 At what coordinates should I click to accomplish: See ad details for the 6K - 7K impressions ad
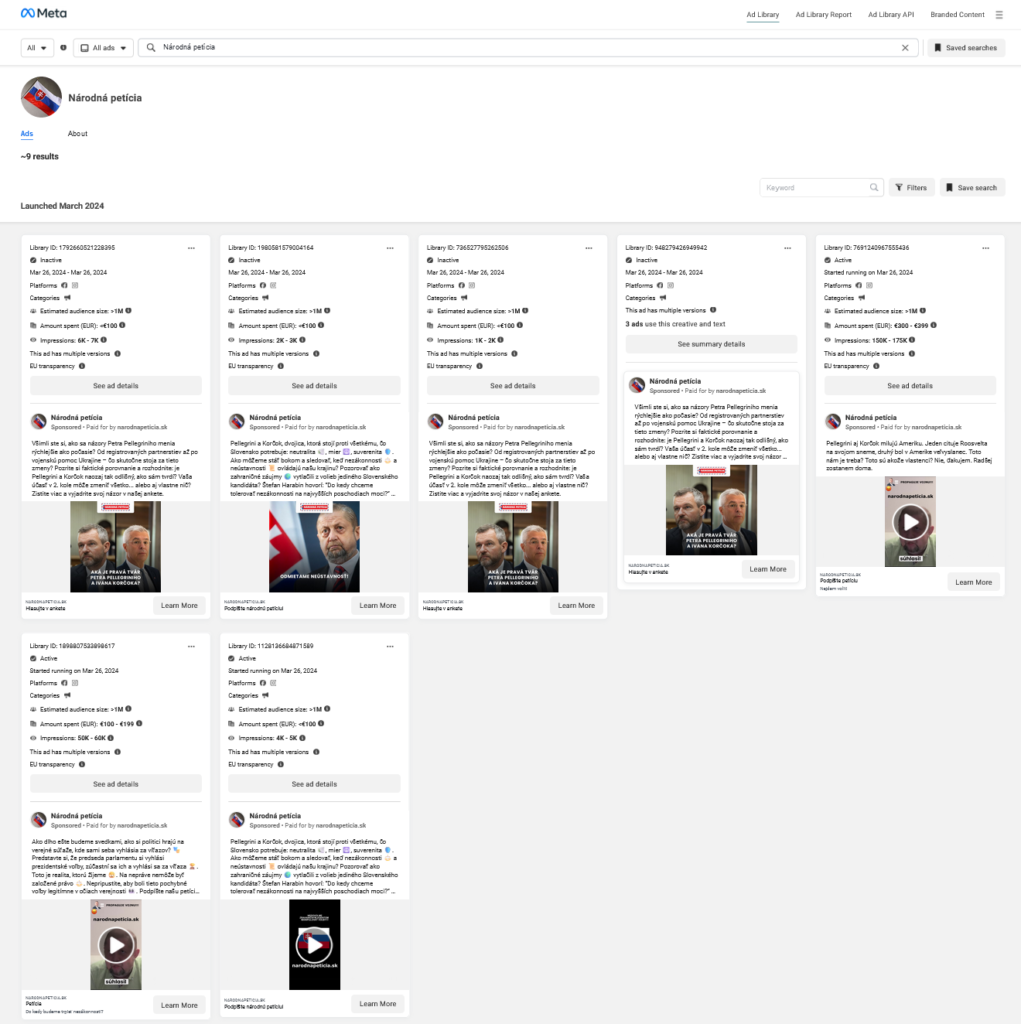click(116, 386)
